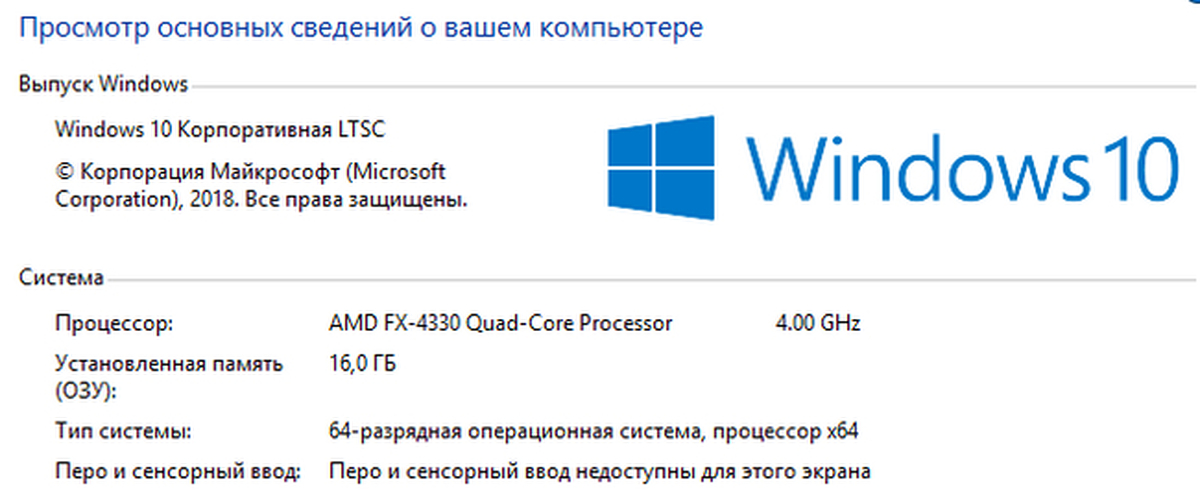Click the "Перо и сенсорный ввод:" label
Screen dimensions: 1200x504
177,470
